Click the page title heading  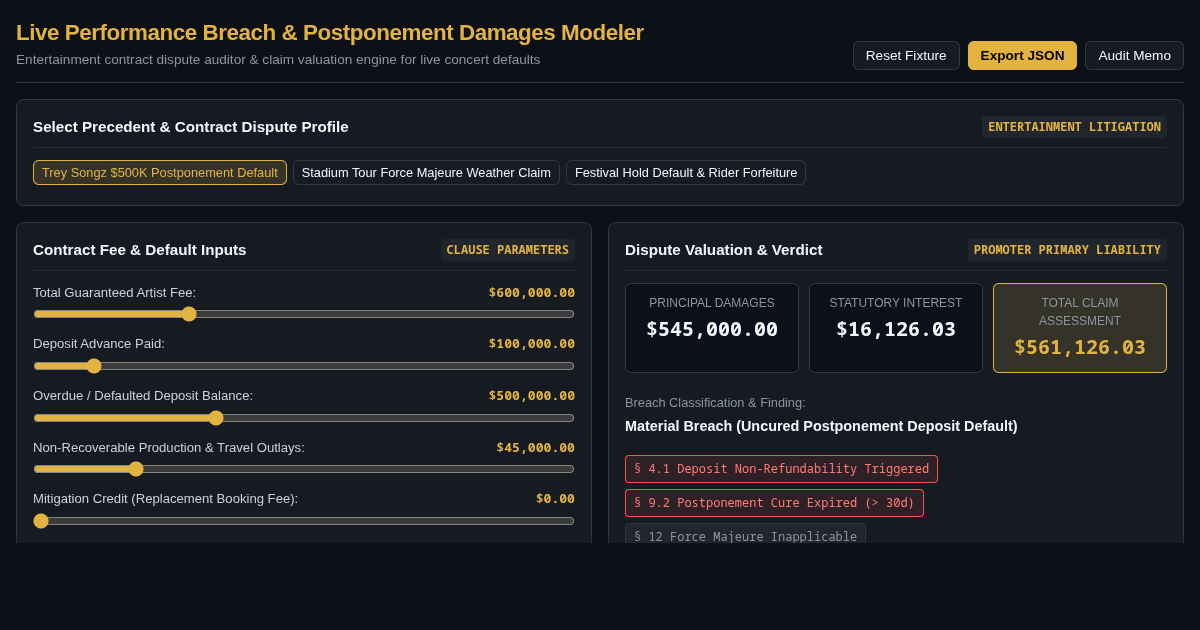(x=330, y=33)
